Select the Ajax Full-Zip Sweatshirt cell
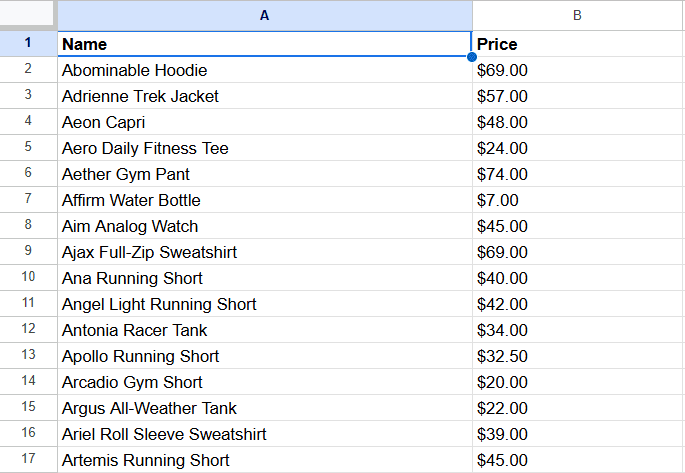Image resolution: width=685 pixels, height=473 pixels. (265, 252)
